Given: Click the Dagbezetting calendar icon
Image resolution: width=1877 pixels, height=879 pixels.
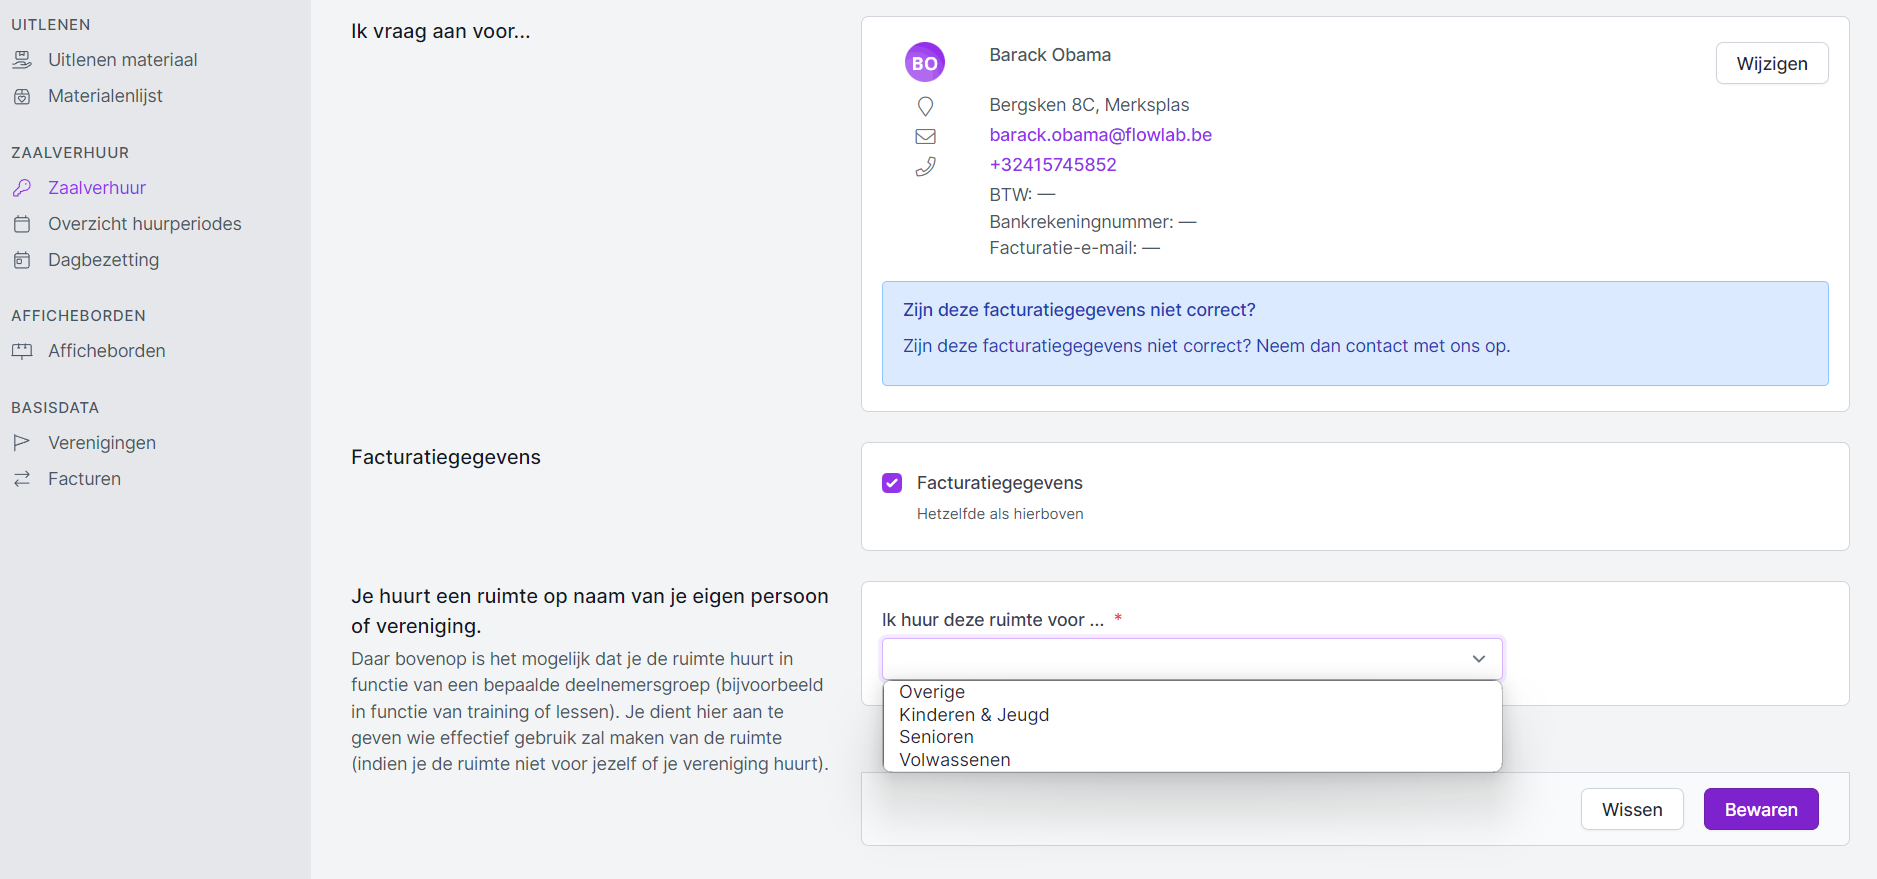Looking at the screenshot, I should pos(22,260).
